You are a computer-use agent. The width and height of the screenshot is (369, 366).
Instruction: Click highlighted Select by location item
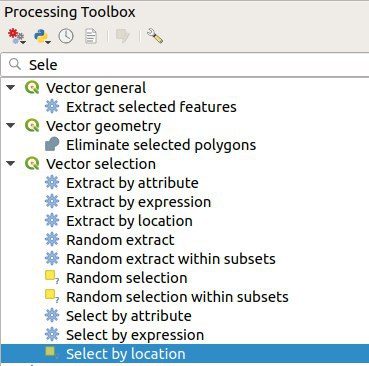point(185,354)
